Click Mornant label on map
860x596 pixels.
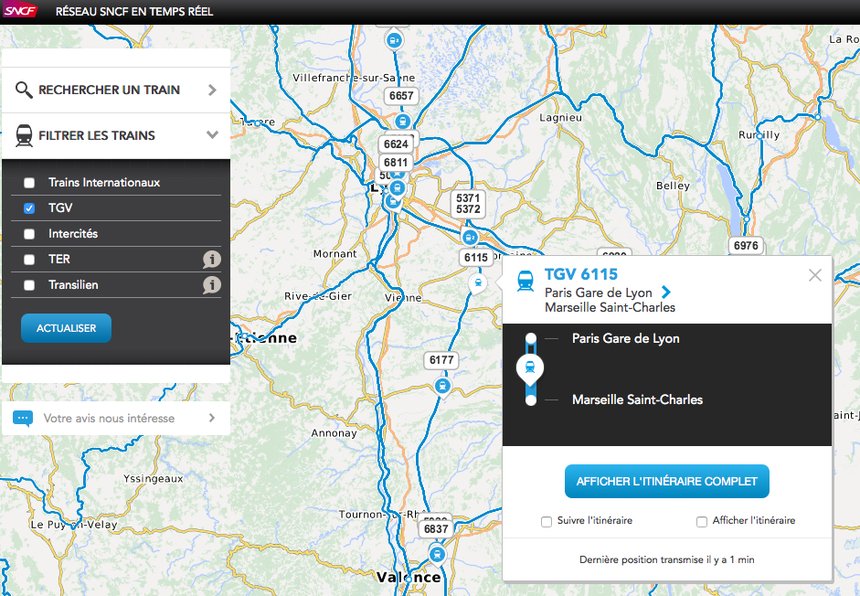[335, 254]
